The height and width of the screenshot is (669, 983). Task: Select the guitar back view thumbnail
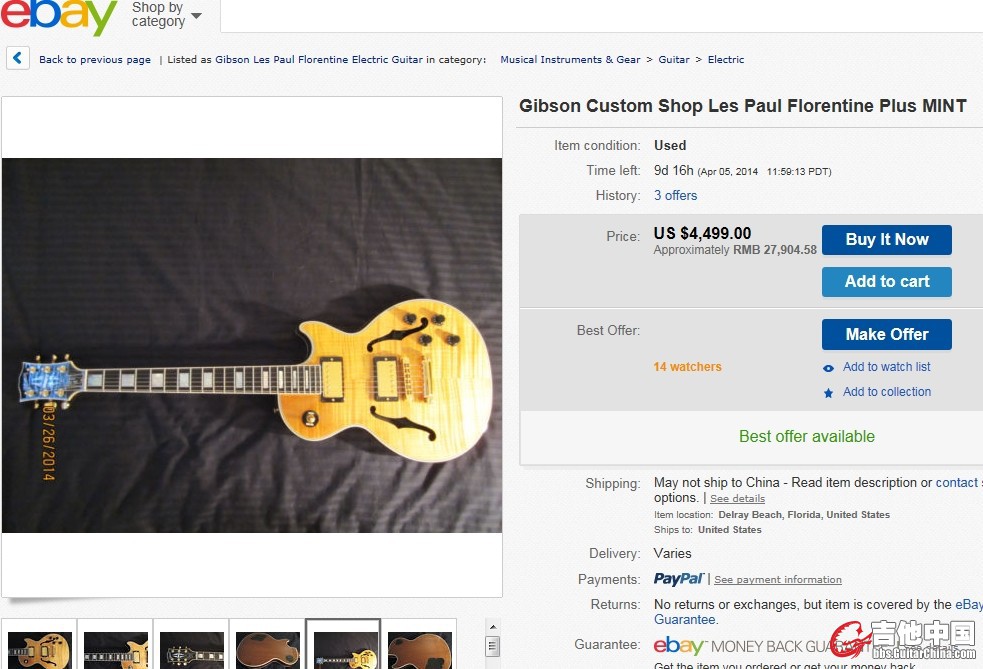(x=268, y=648)
